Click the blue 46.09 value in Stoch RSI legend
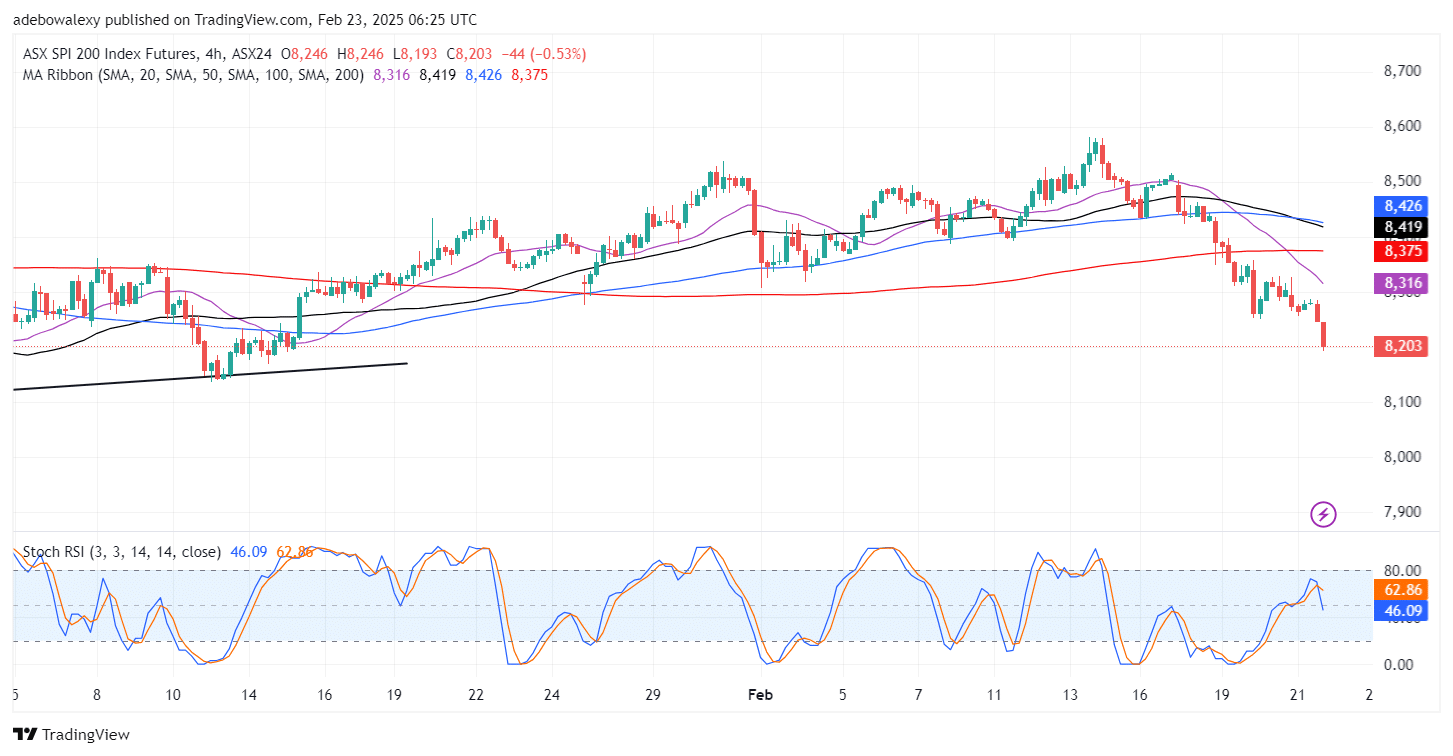Viewport: 1453px width, 756px height. click(x=249, y=551)
